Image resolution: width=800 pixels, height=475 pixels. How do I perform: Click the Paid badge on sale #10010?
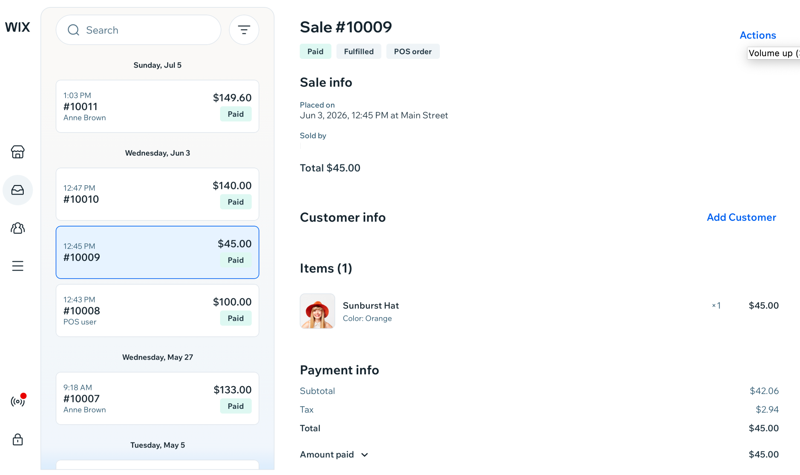click(x=236, y=202)
